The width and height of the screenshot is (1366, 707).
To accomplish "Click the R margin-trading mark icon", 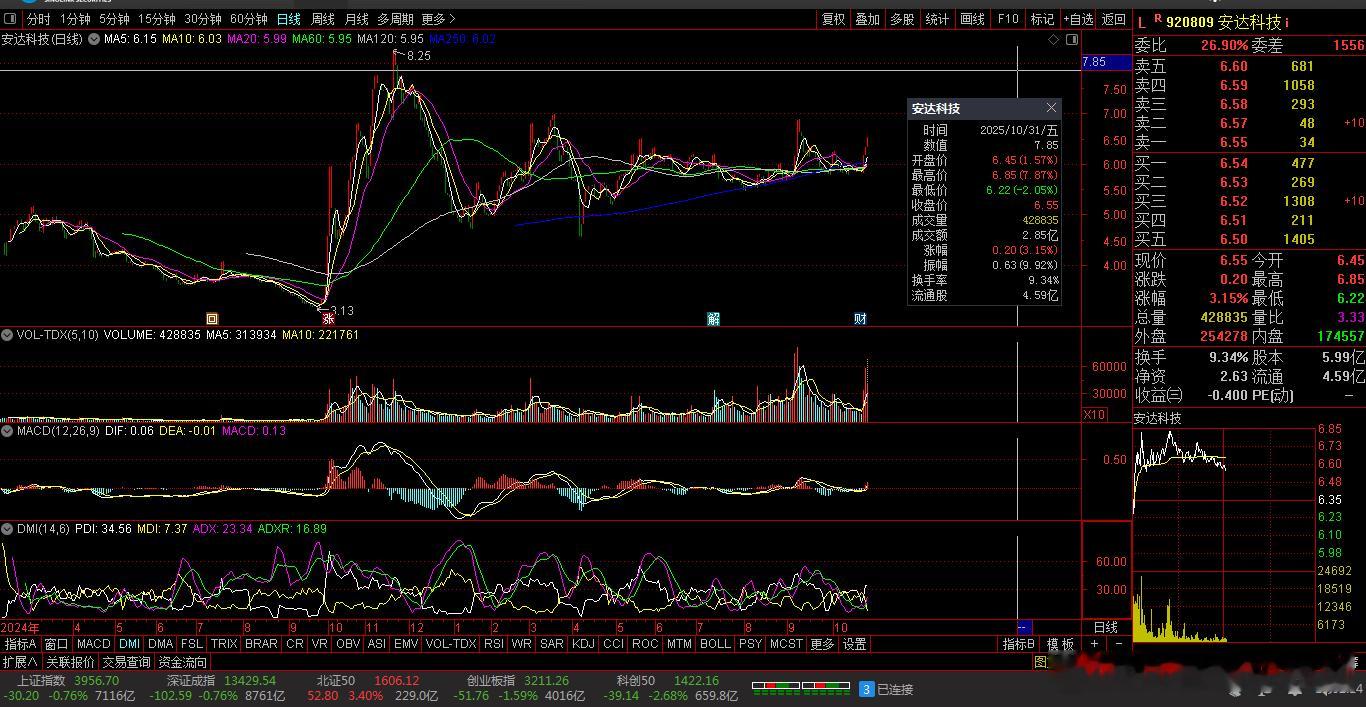I will tap(1158, 18).
